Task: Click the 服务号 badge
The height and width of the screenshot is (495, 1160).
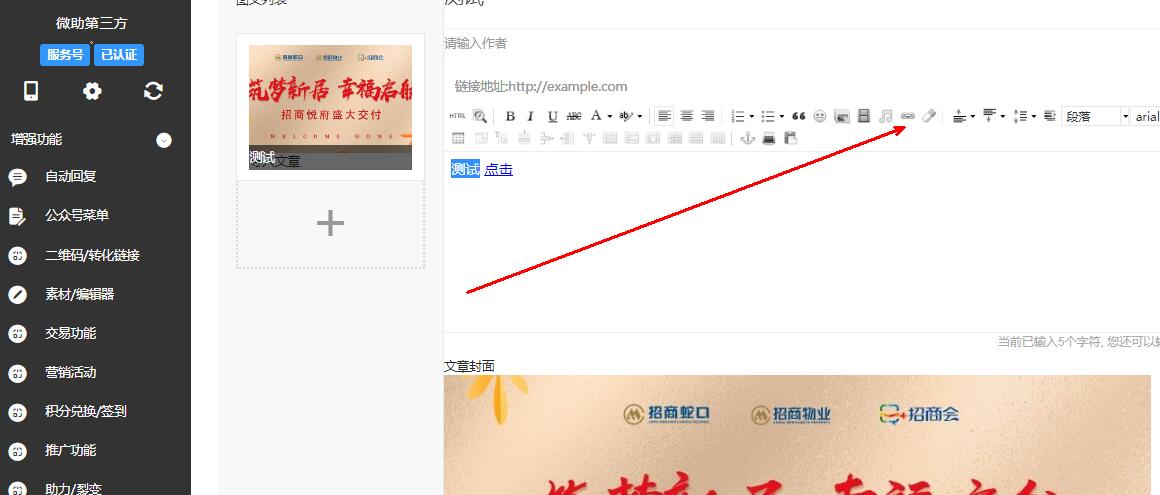Action: point(65,55)
